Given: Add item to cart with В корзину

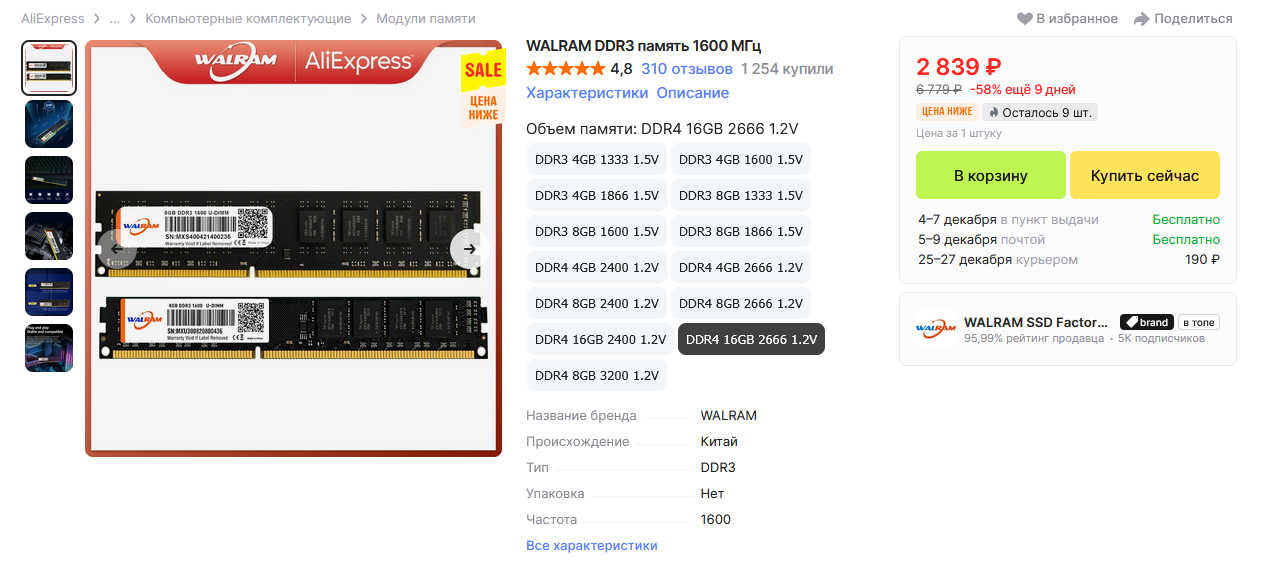Looking at the screenshot, I should click(991, 176).
